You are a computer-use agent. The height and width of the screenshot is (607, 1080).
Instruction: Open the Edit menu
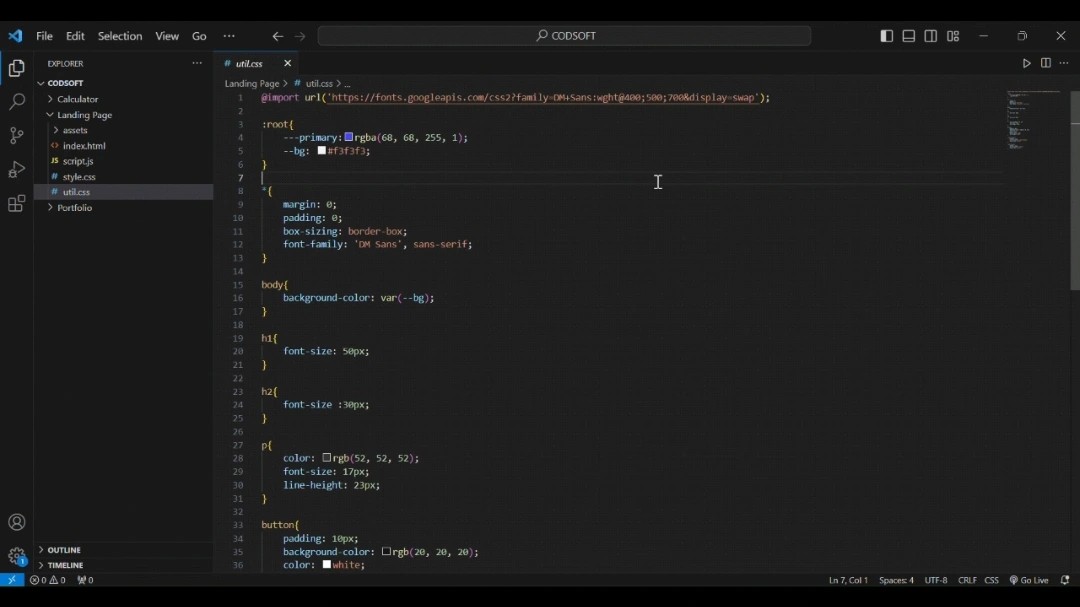(x=75, y=36)
